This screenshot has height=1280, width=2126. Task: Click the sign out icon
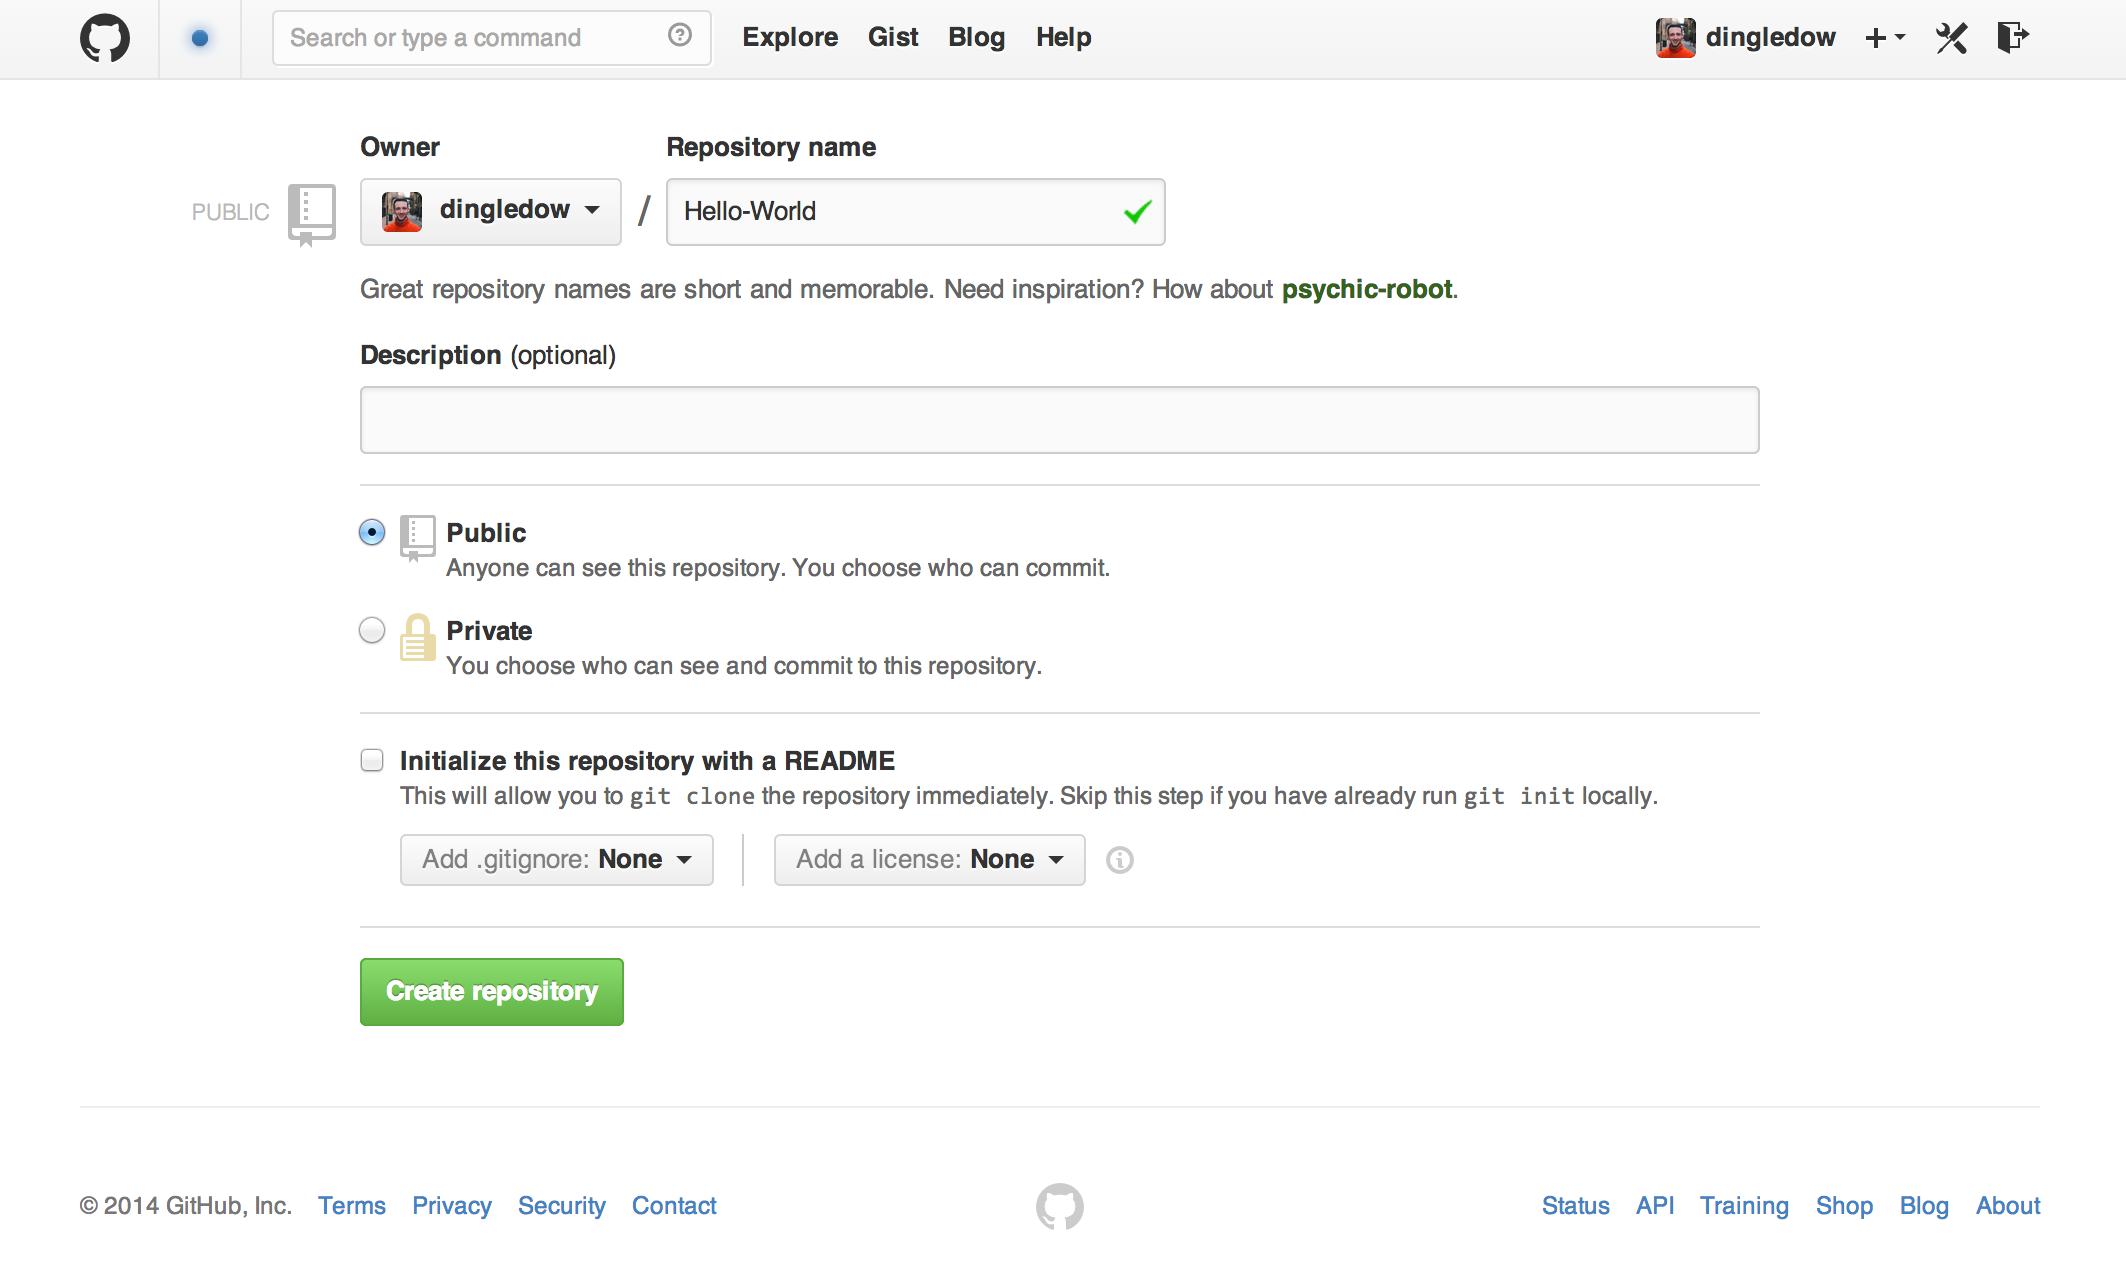point(2013,38)
